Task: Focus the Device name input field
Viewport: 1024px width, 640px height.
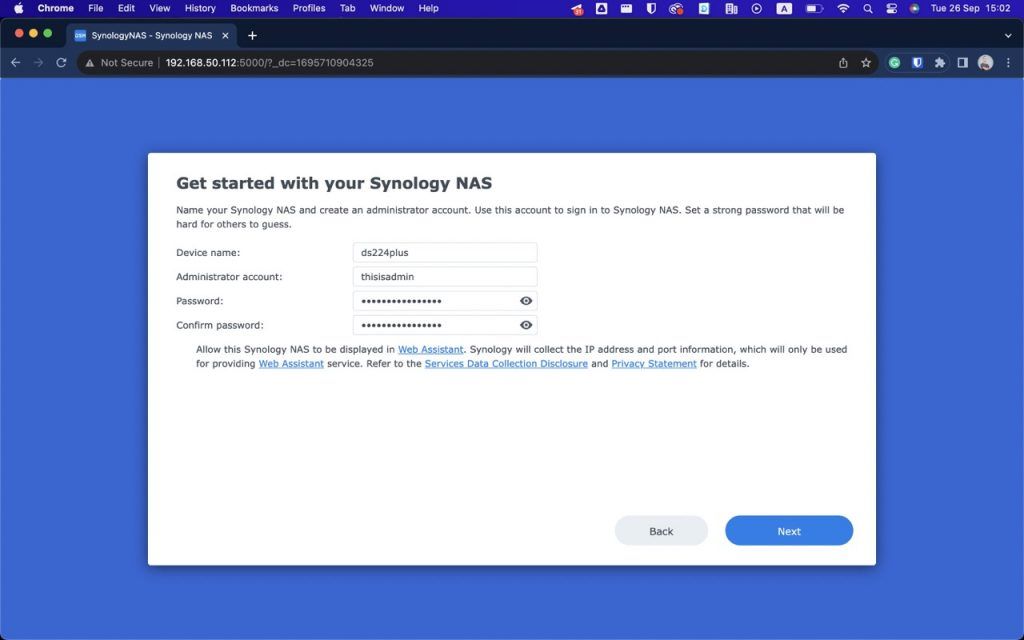Action: click(445, 253)
